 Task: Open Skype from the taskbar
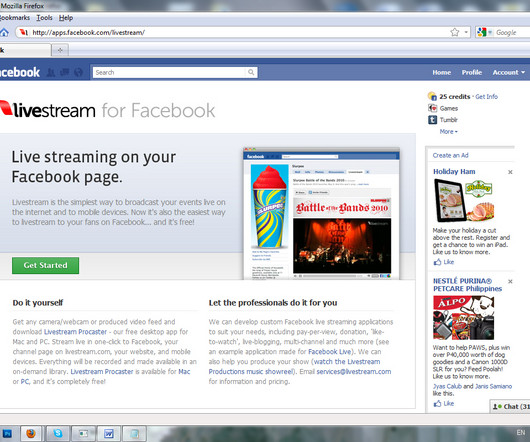58,434
